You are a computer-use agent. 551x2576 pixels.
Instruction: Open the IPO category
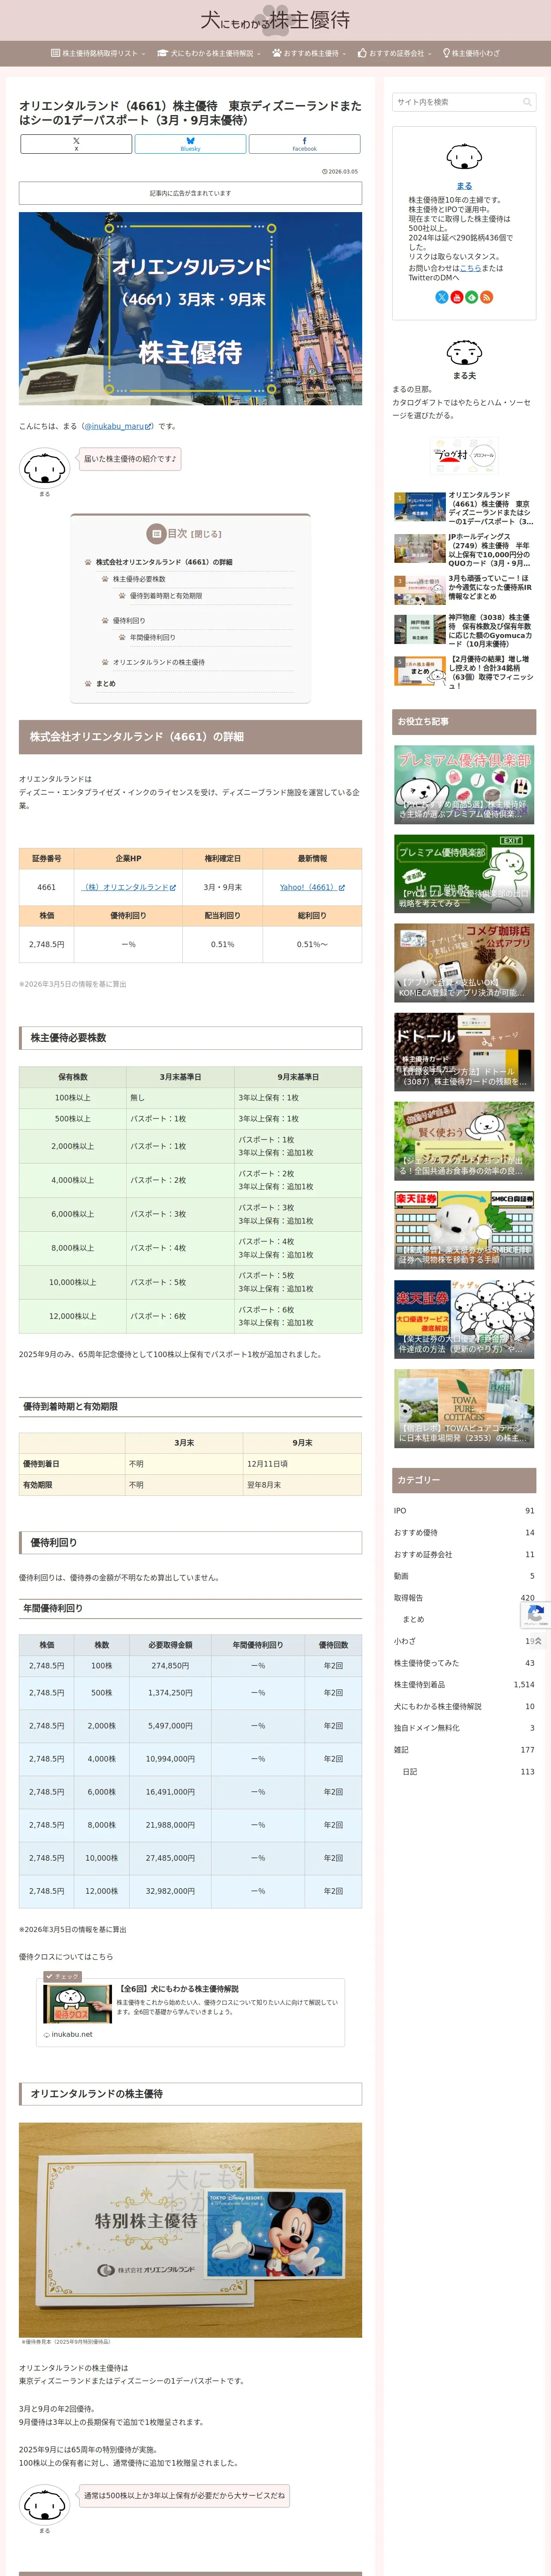(464, 1511)
